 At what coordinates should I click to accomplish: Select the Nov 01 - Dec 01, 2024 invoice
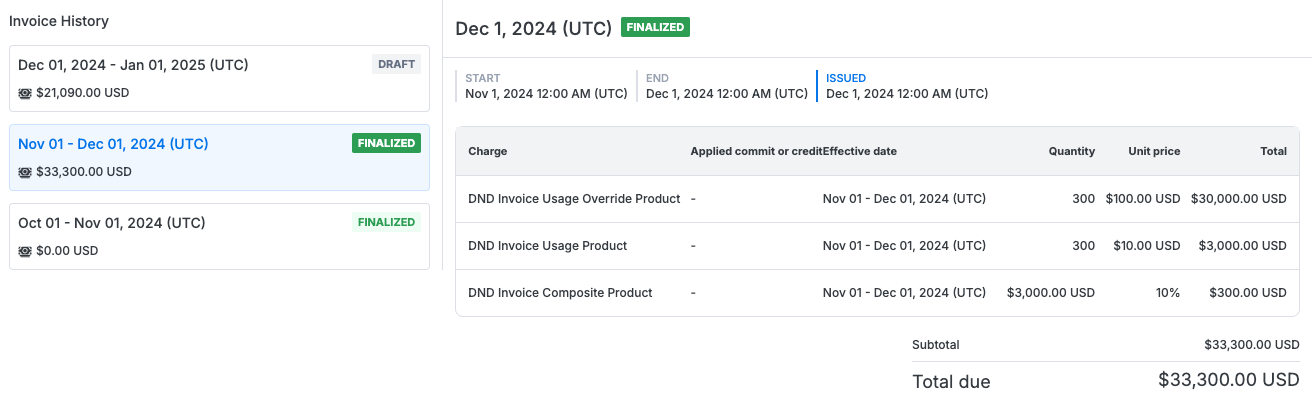point(113,144)
